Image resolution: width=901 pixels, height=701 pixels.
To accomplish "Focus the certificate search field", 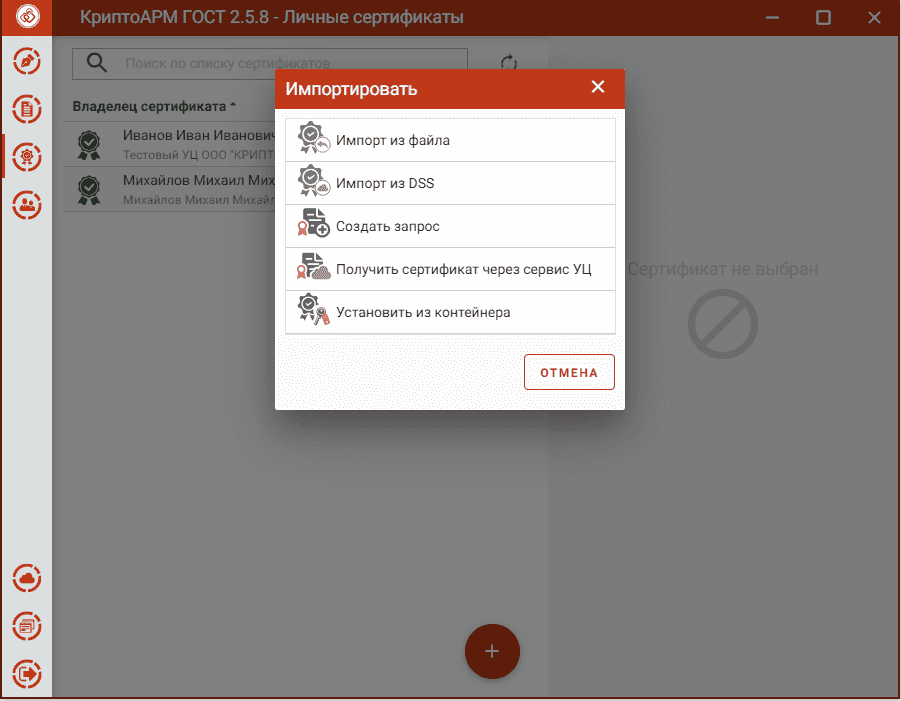I will pos(270,63).
